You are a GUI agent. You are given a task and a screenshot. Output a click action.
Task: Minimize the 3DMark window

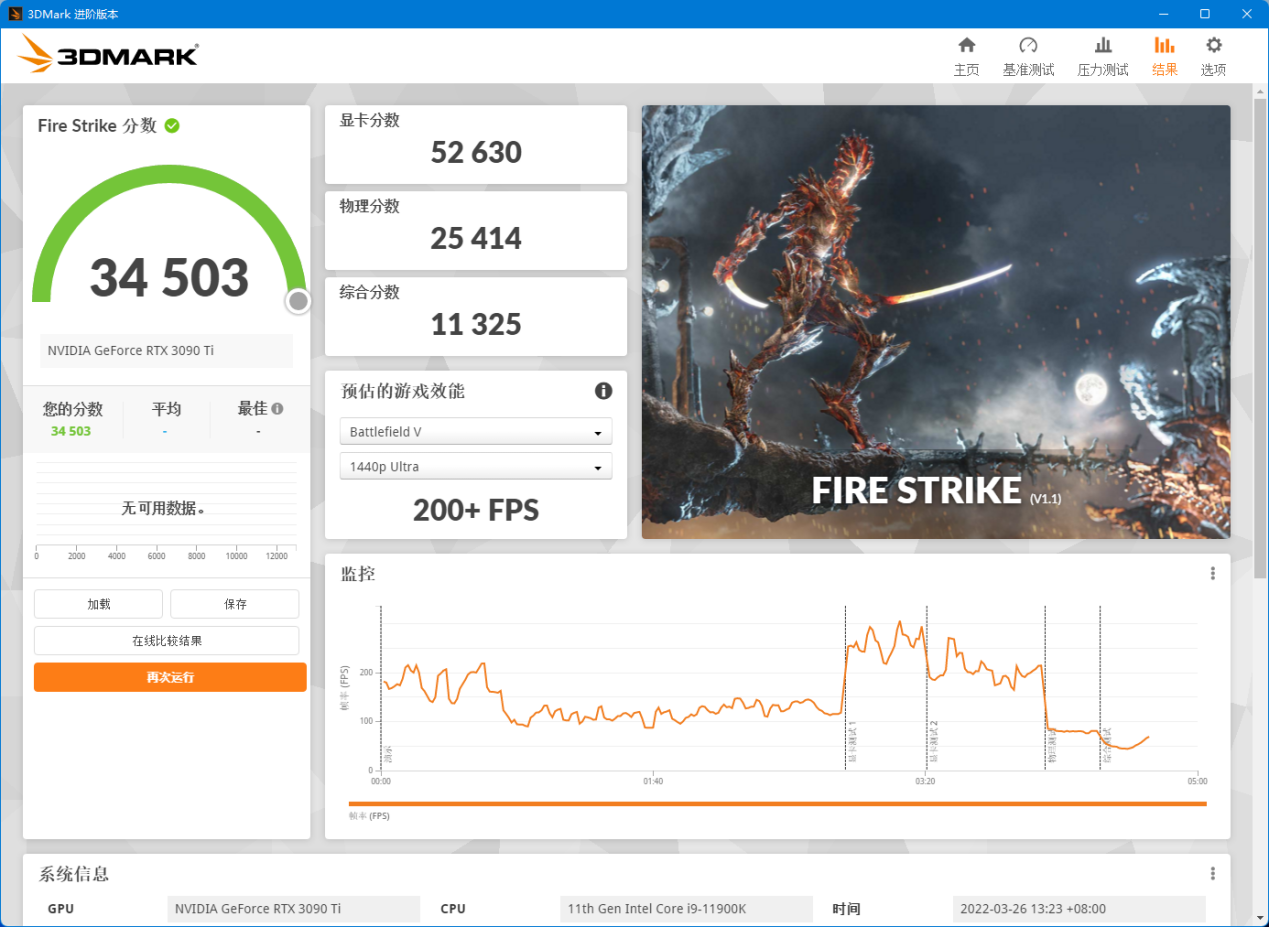[1164, 13]
